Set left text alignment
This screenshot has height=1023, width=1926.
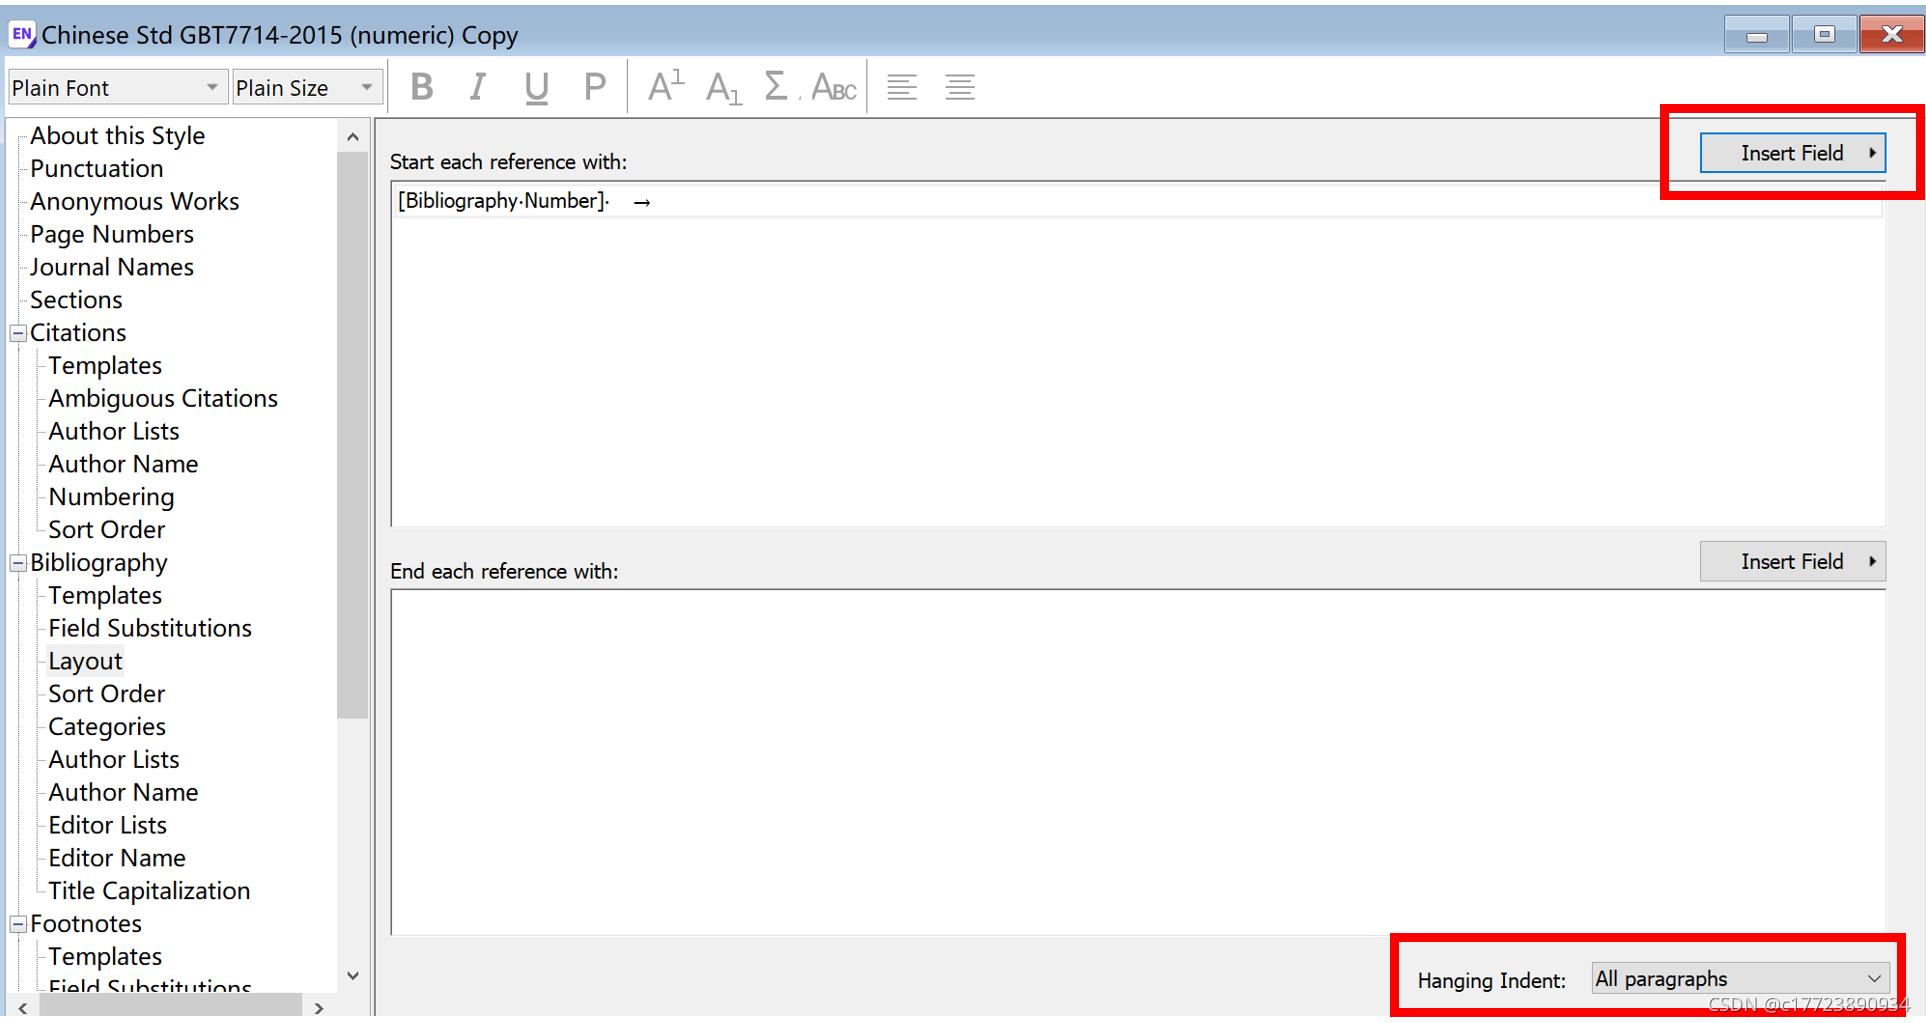point(902,88)
